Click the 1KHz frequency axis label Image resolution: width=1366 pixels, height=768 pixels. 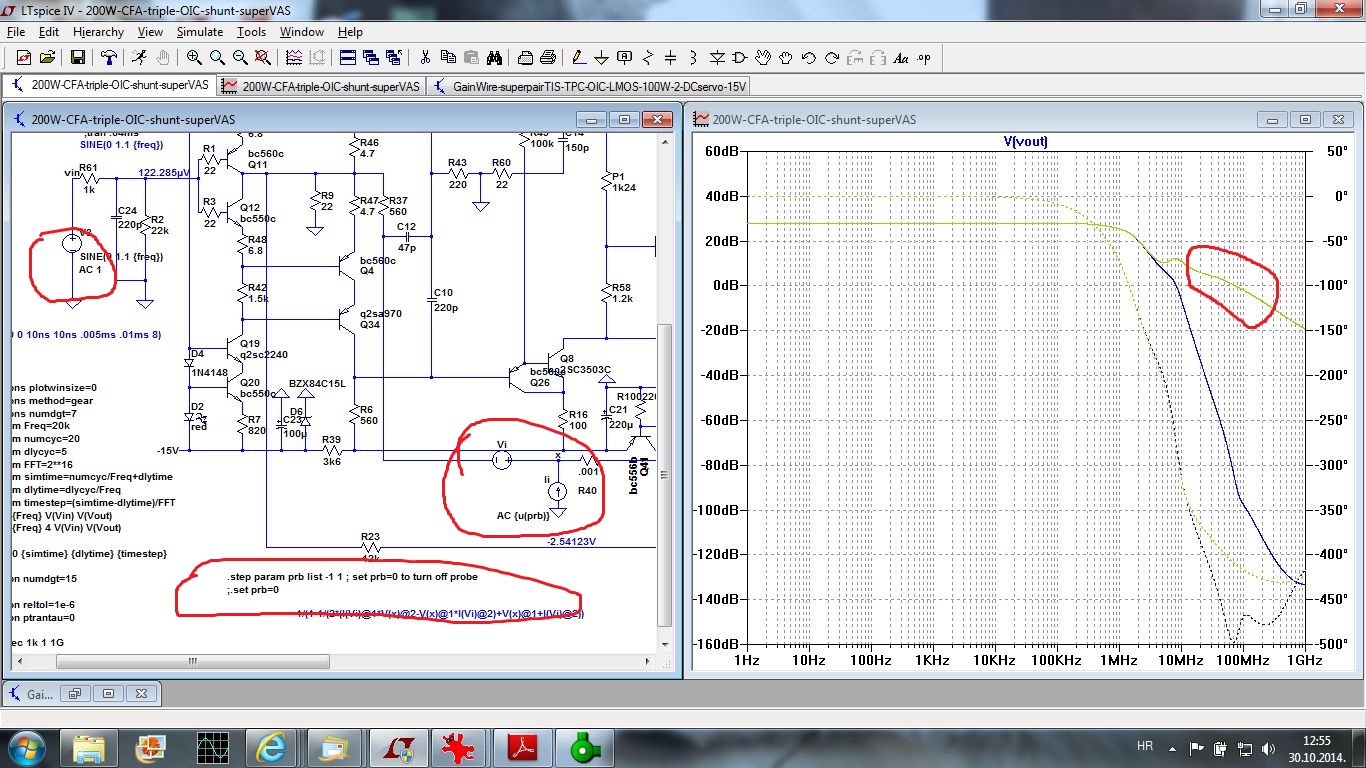point(932,660)
